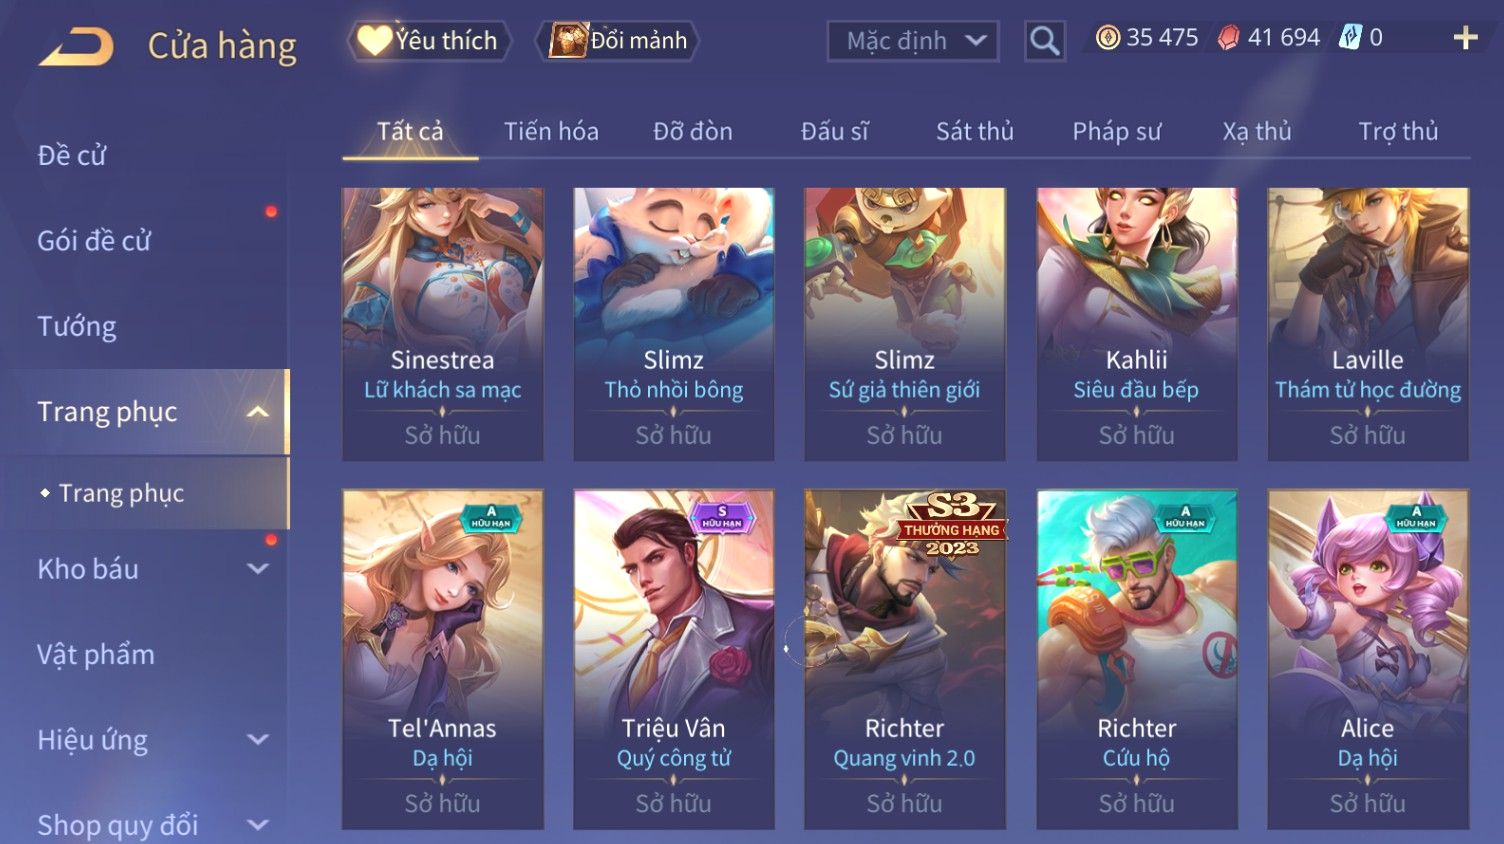Select the Sát thủ tab

[x=975, y=131]
